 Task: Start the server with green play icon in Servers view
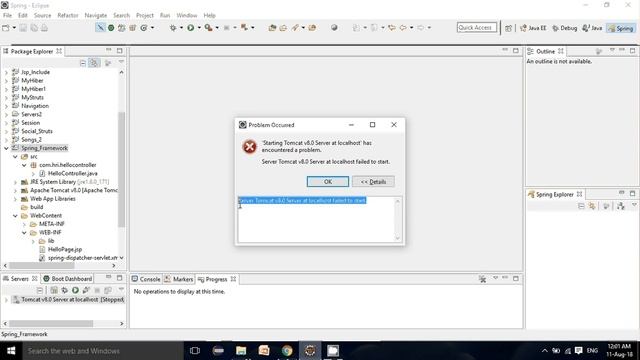tap(76, 290)
